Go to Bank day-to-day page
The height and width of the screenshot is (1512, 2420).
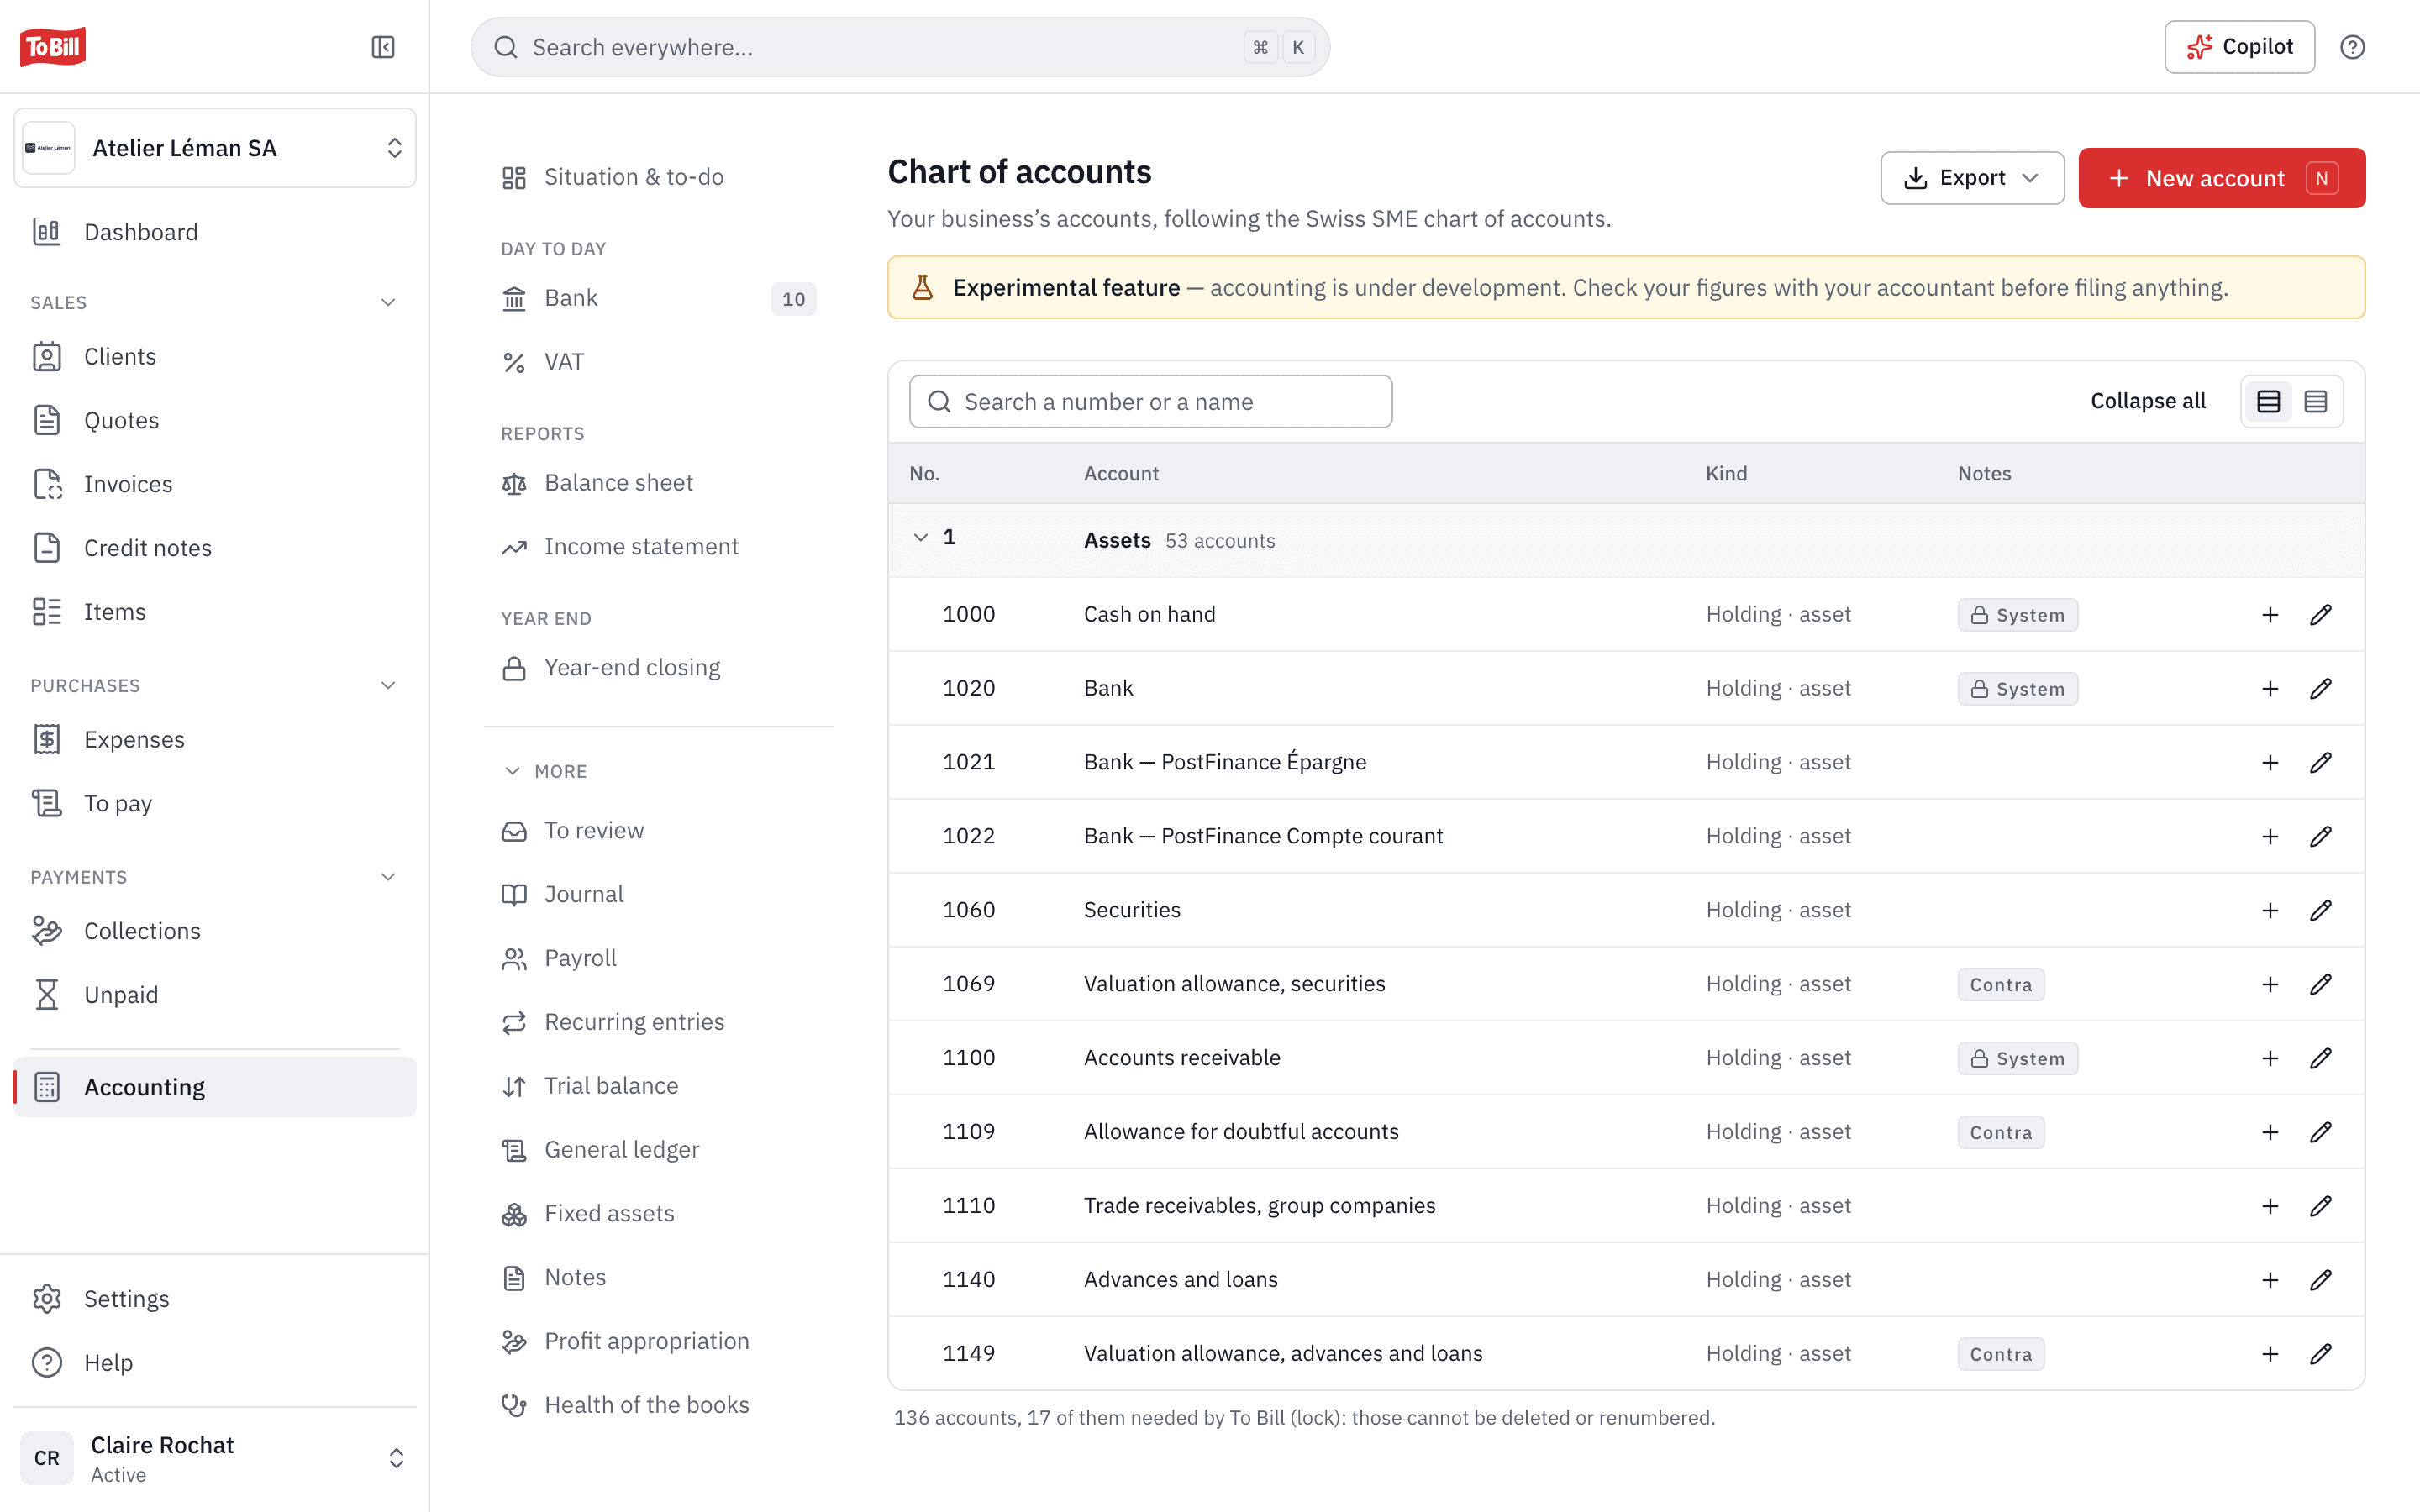coord(659,298)
